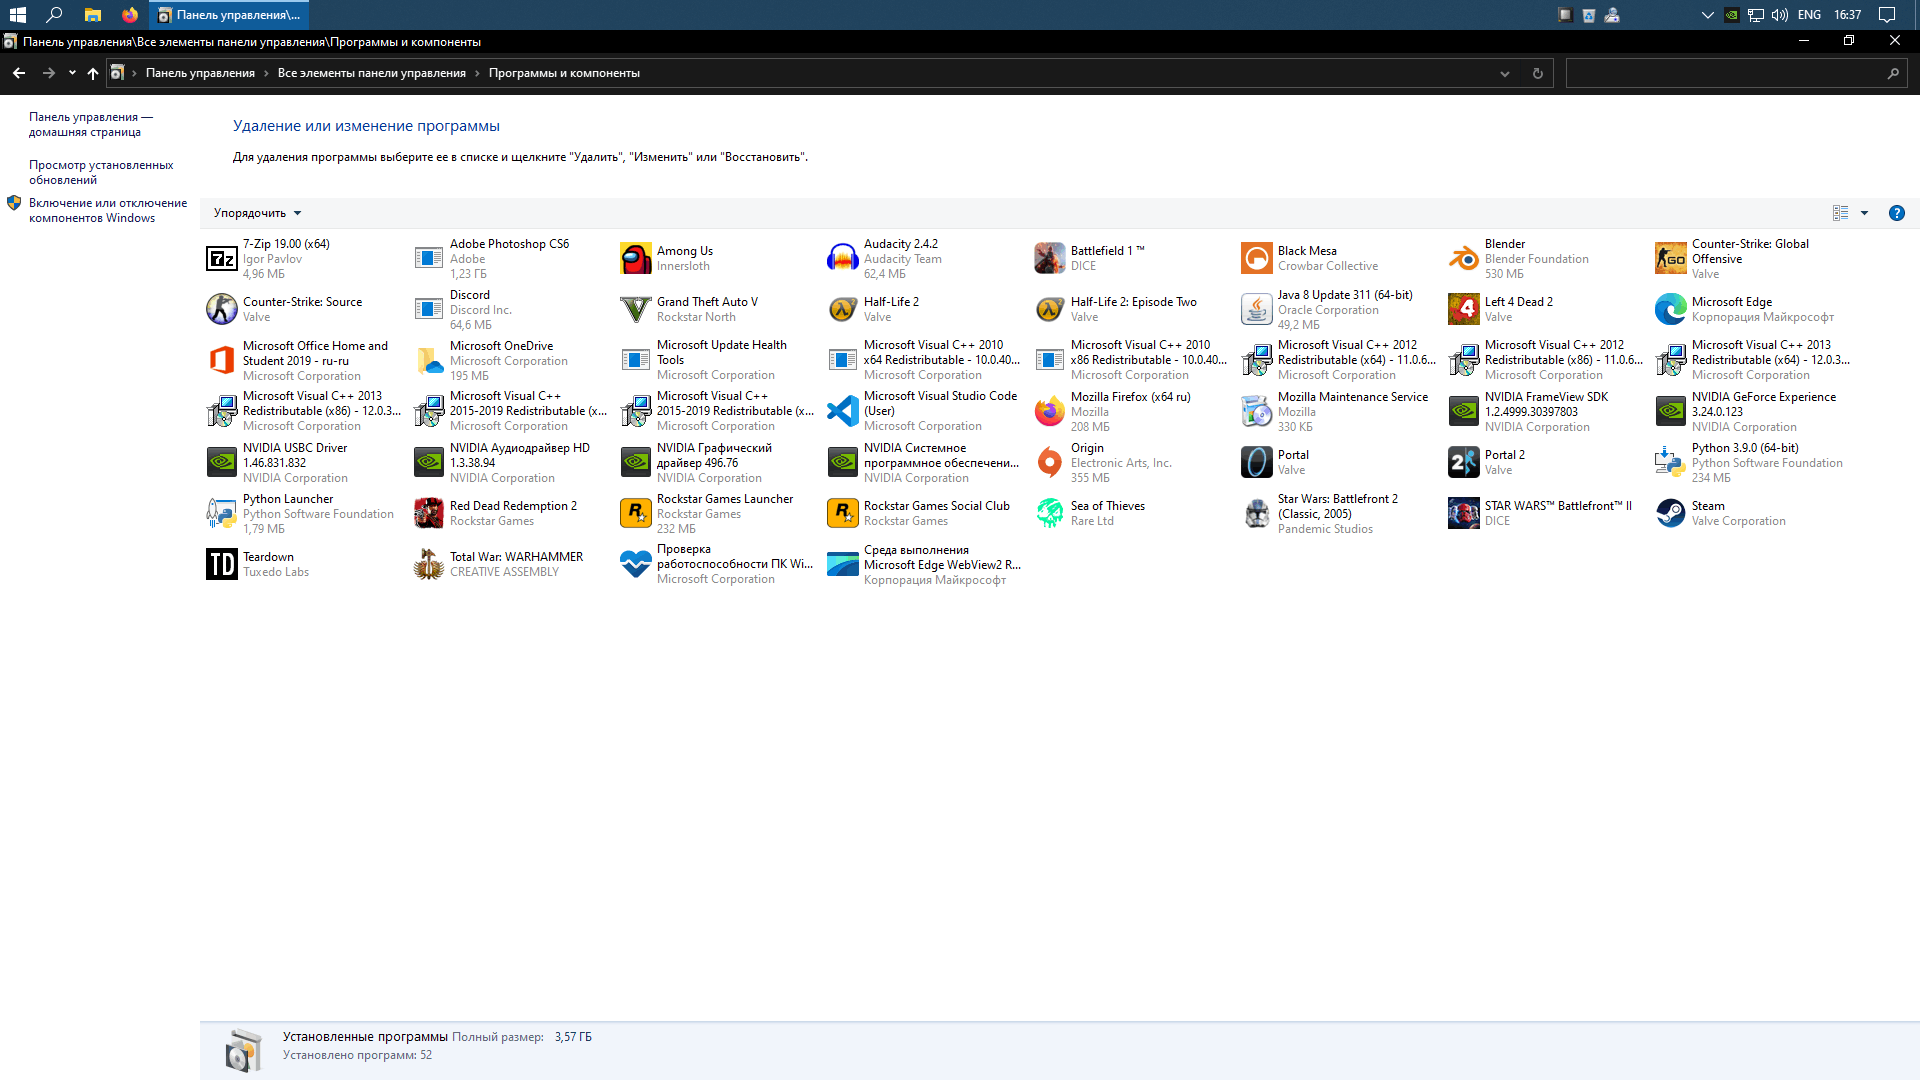1920x1080 pixels.
Task: Click the Microsoft Edge icon
Action: [1671, 310]
